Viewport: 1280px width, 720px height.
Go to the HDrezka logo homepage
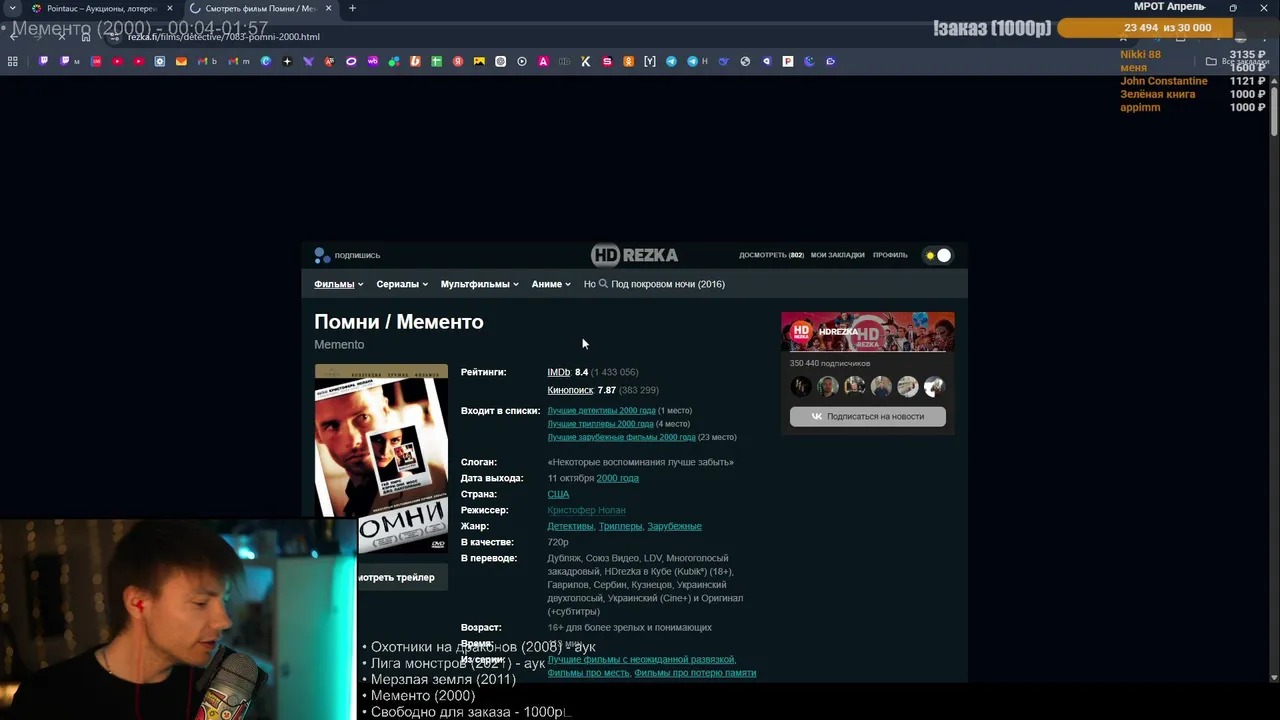tap(635, 255)
